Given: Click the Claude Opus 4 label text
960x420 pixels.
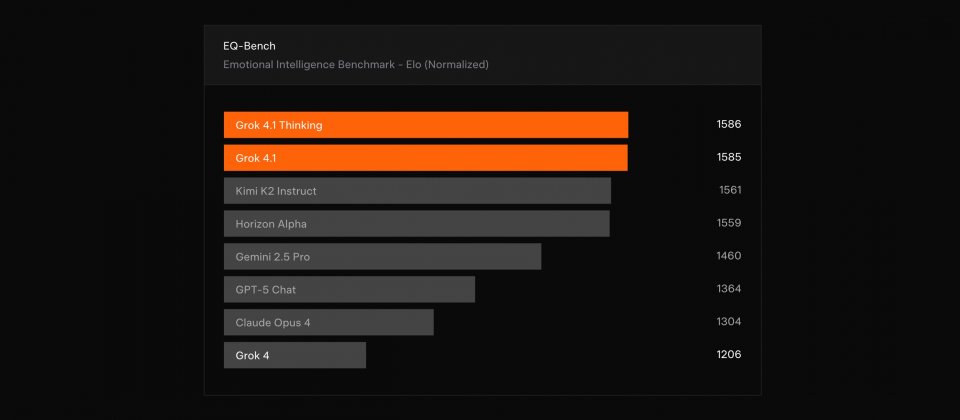Looking at the screenshot, I should point(273,323).
